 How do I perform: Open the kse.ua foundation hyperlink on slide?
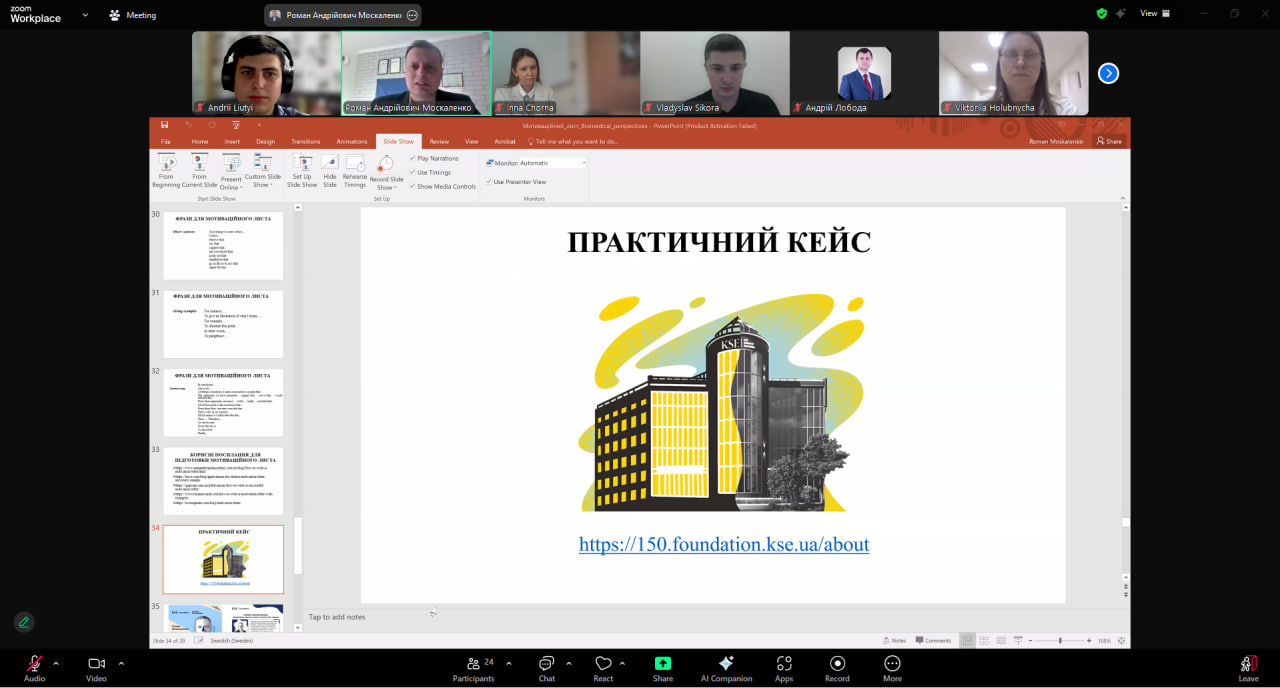[x=724, y=544]
